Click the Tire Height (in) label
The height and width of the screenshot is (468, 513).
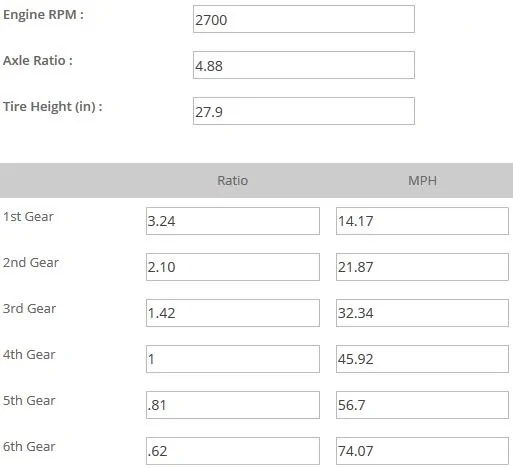[53, 107]
